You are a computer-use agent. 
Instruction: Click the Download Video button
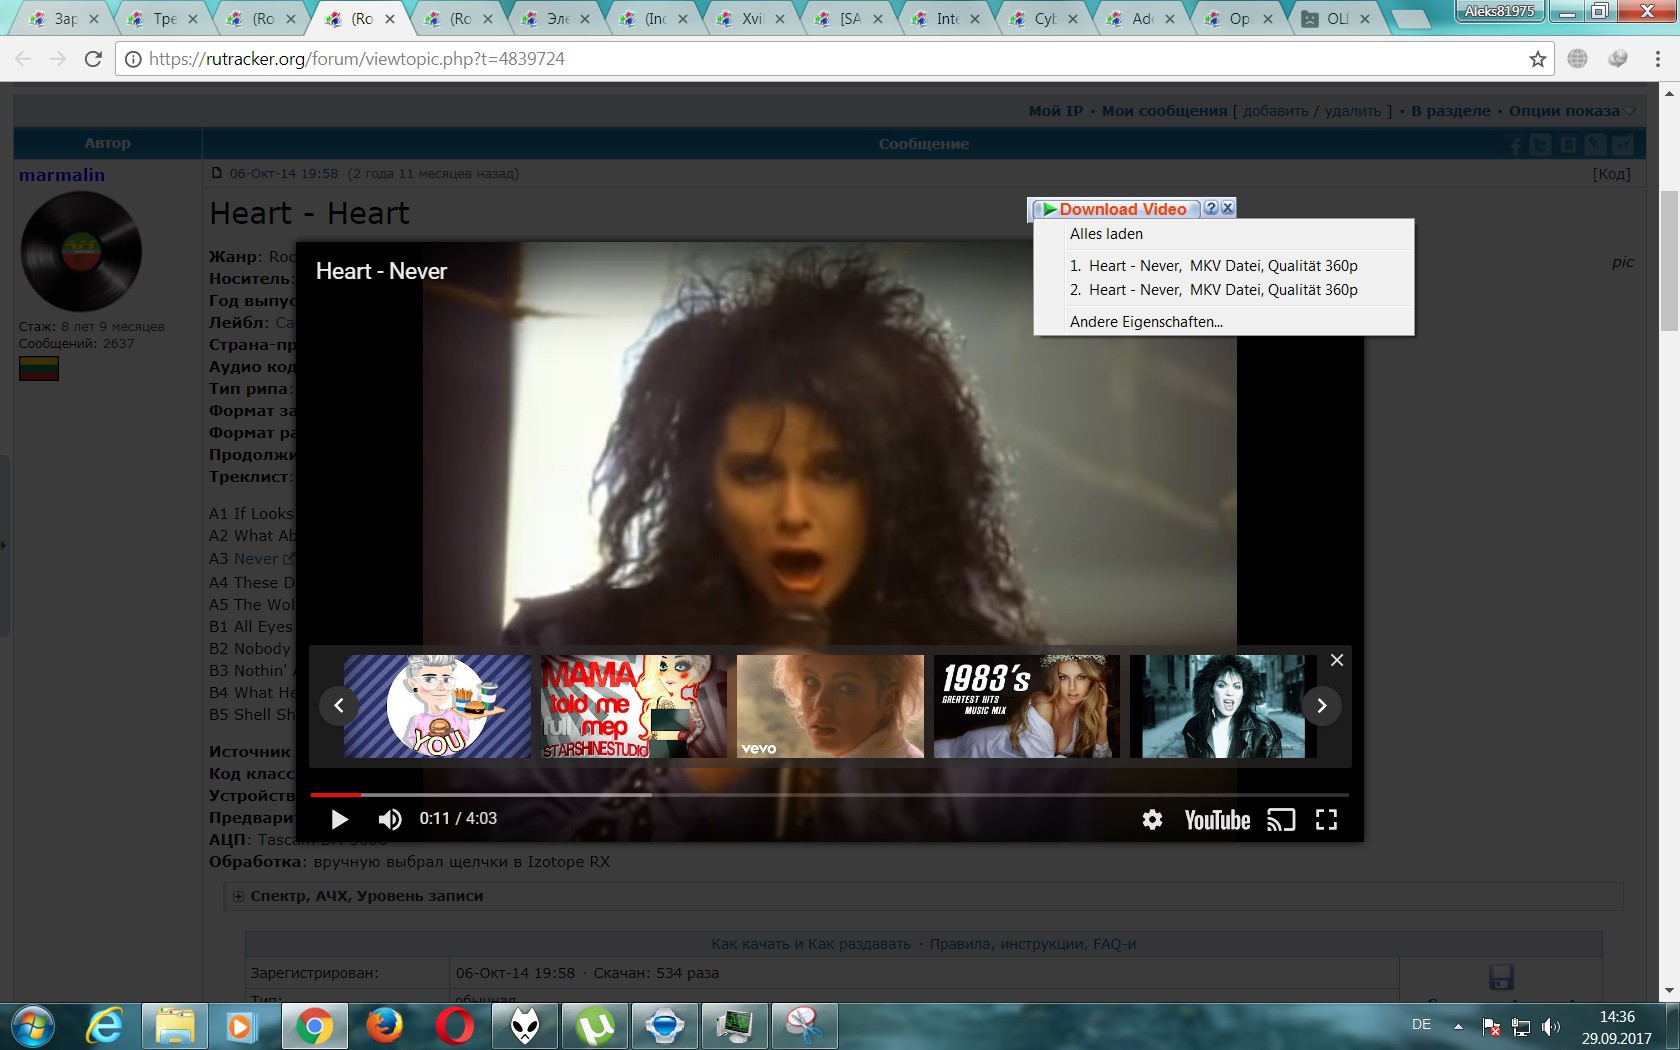point(1115,209)
